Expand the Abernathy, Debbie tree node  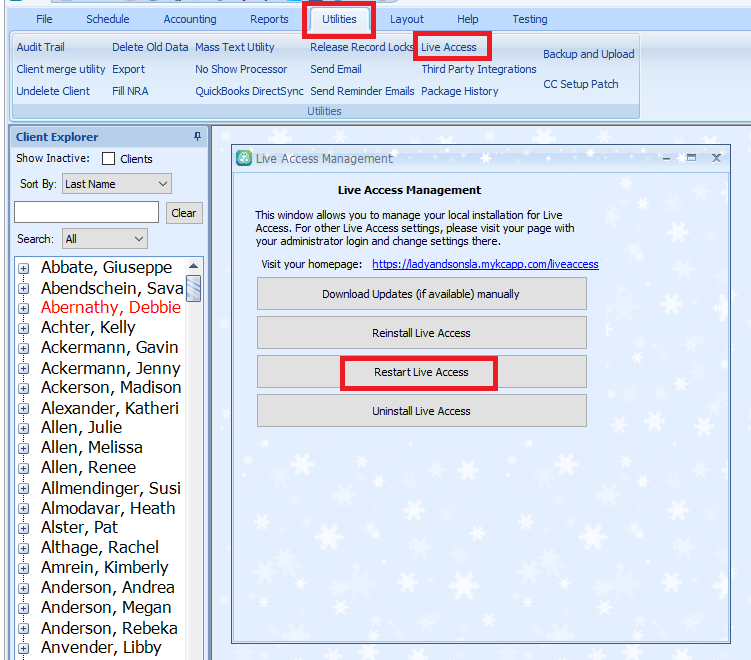24,308
